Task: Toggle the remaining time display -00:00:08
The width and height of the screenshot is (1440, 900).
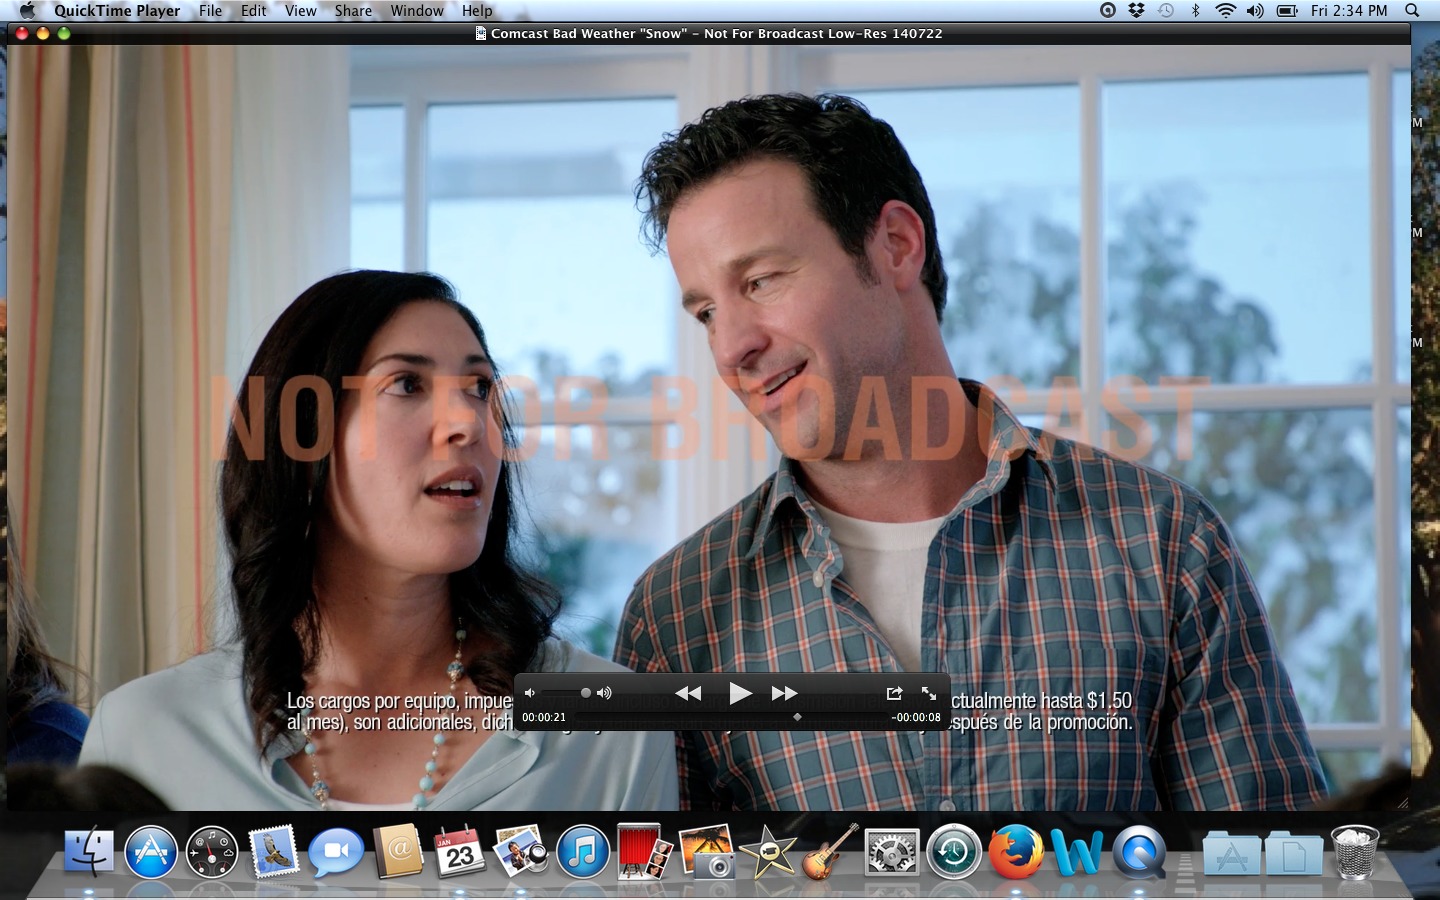Action: pos(916,717)
